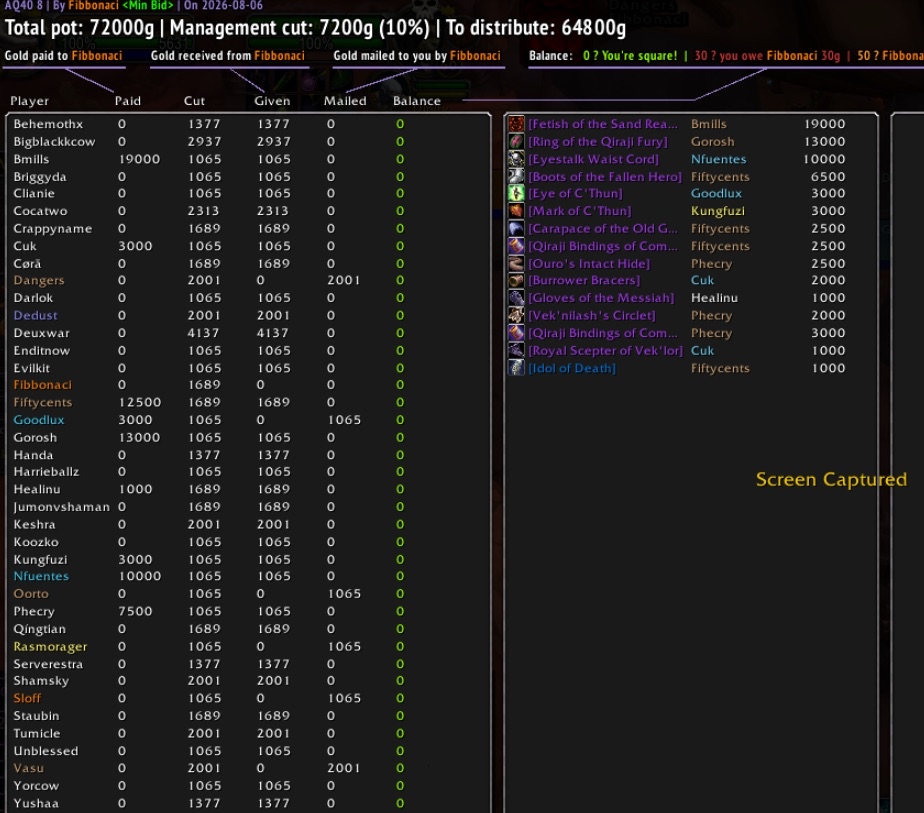
Task: Select player Vasu in the list
Action: click(28, 768)
